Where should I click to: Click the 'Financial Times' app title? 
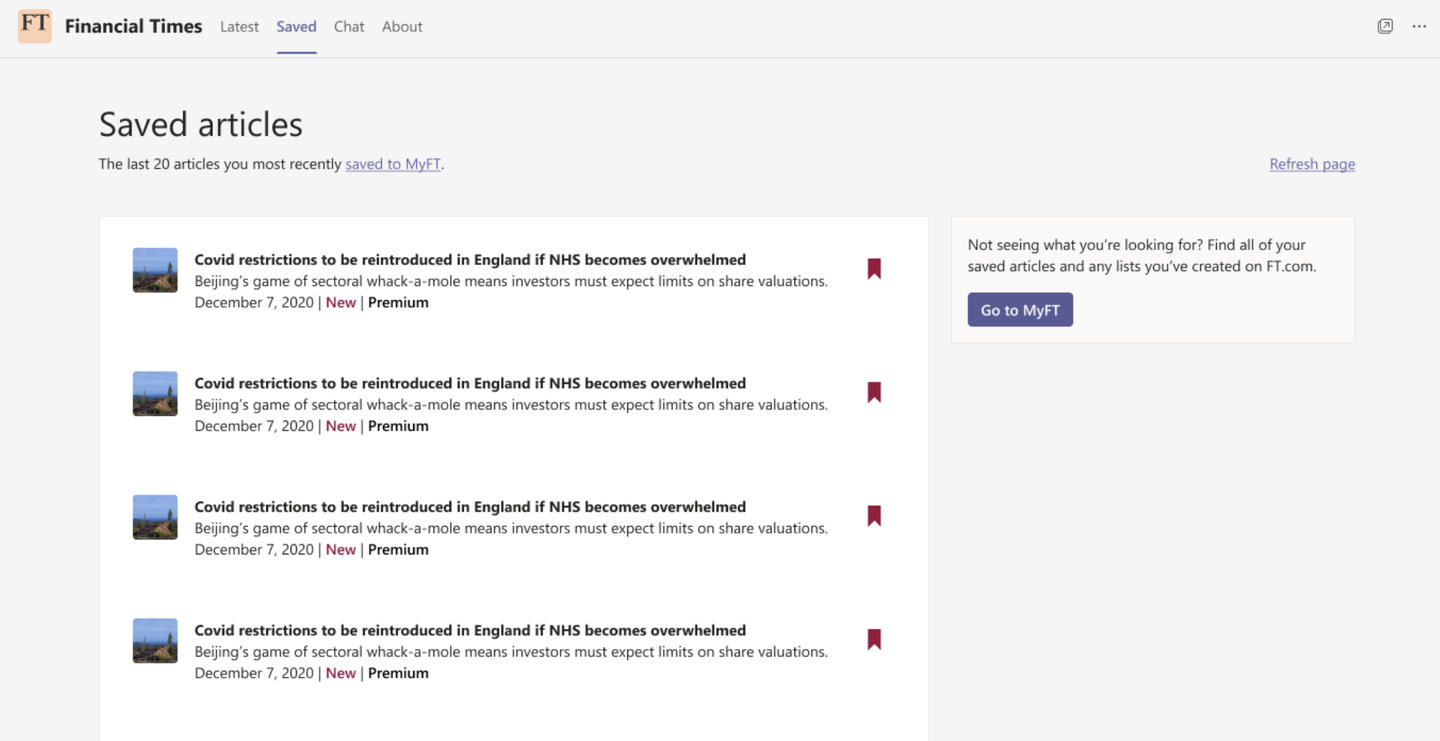(x=133, y=27)
